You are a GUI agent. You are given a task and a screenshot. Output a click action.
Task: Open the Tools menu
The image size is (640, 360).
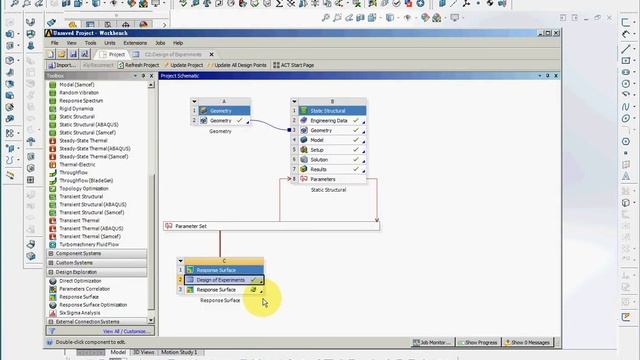(90, 43)
